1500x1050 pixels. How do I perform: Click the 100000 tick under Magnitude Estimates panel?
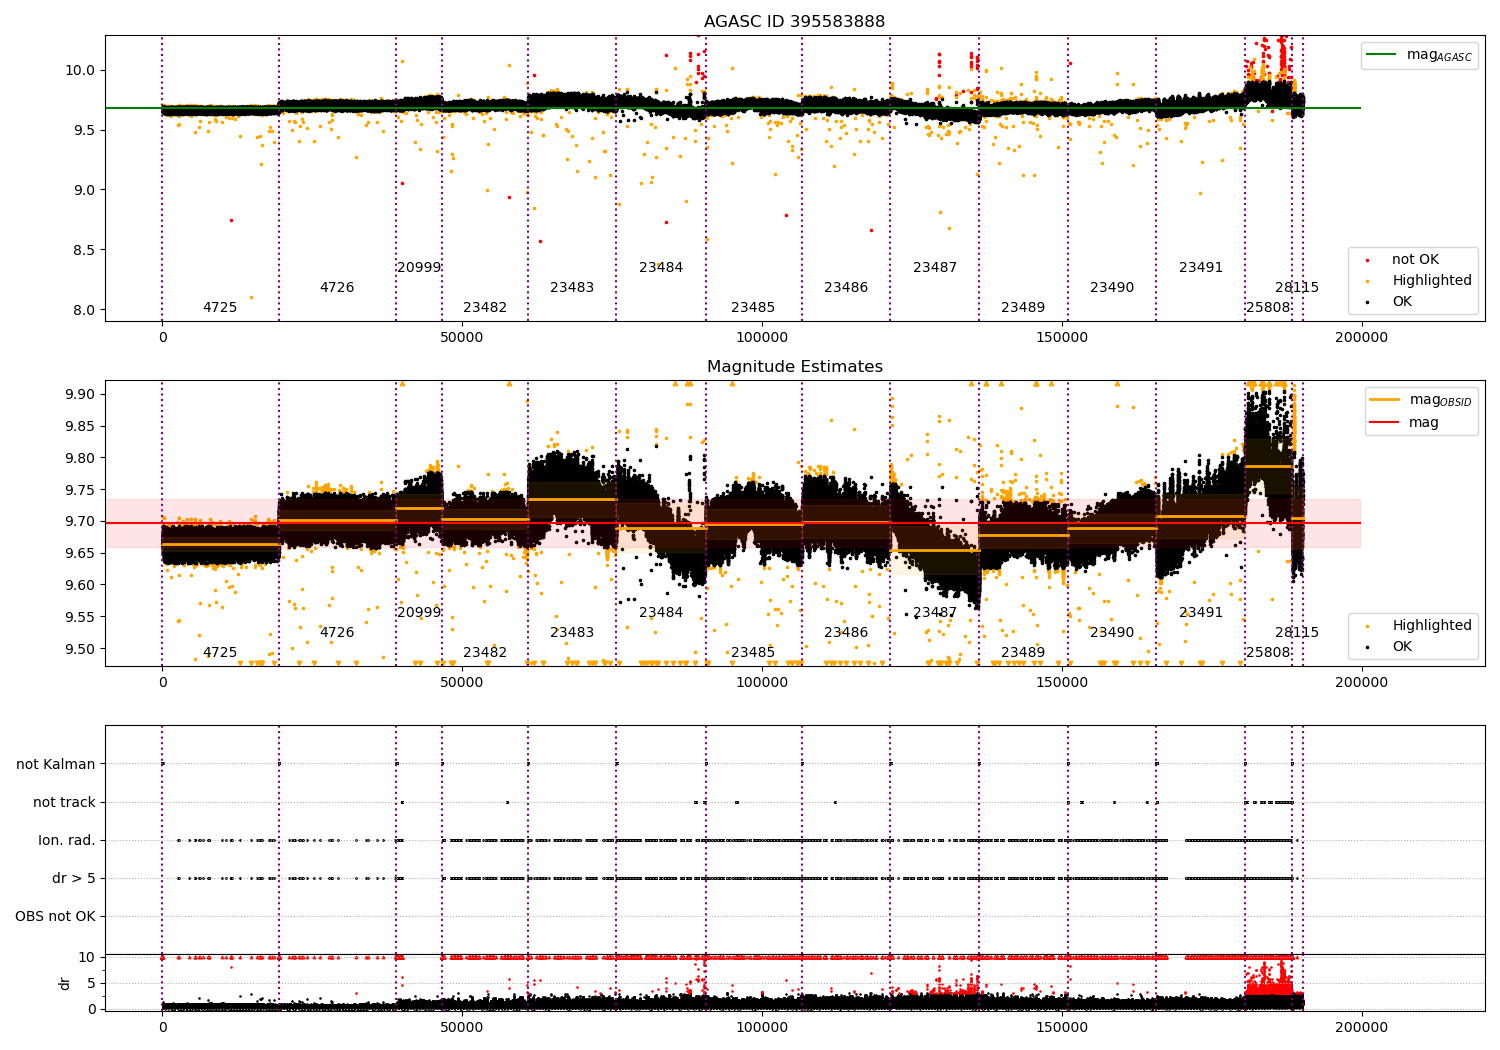pyautogui.click(x=762, y=682)
